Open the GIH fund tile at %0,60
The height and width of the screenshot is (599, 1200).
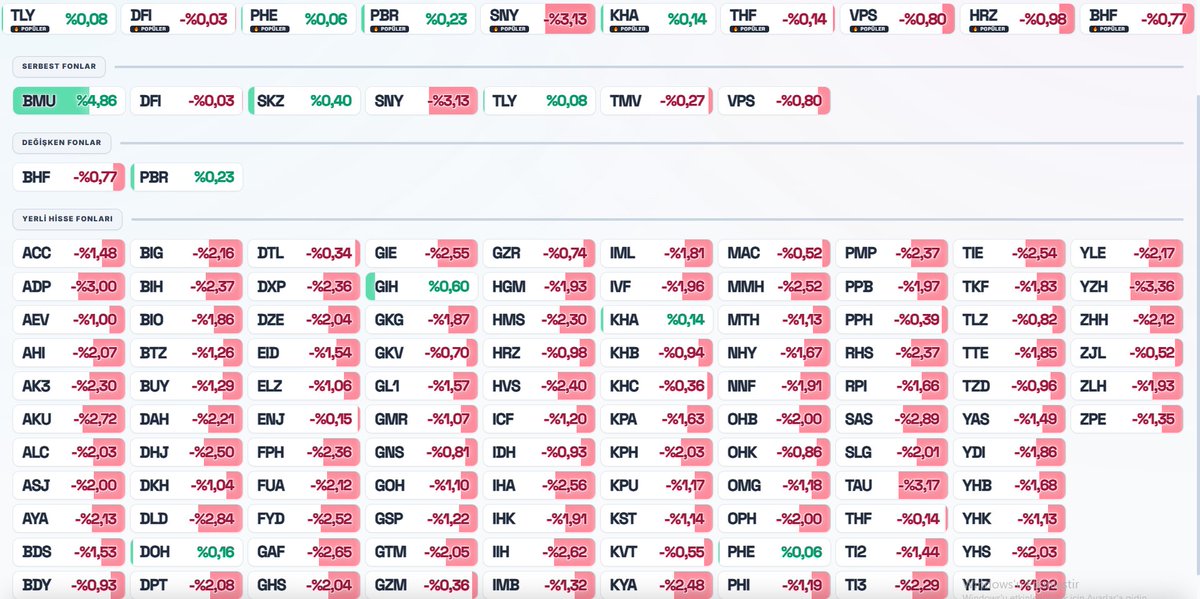click(x=421, y=287)
